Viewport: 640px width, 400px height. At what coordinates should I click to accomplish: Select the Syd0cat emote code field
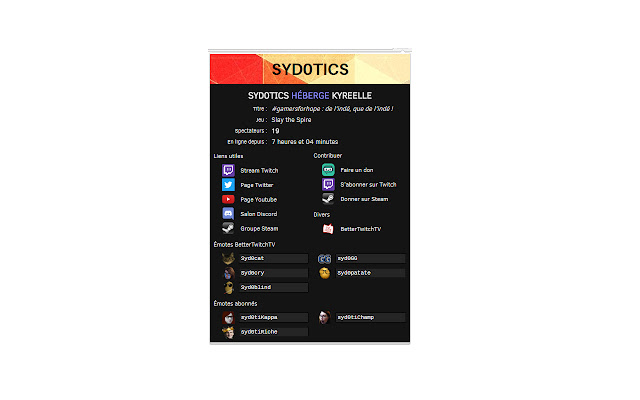[x=273, y=258]
